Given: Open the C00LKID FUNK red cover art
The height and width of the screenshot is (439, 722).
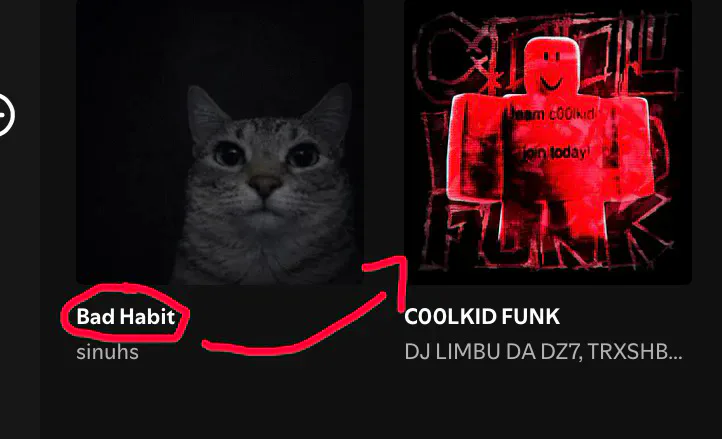Looking at the screenshot, I should tap(548, 142).
